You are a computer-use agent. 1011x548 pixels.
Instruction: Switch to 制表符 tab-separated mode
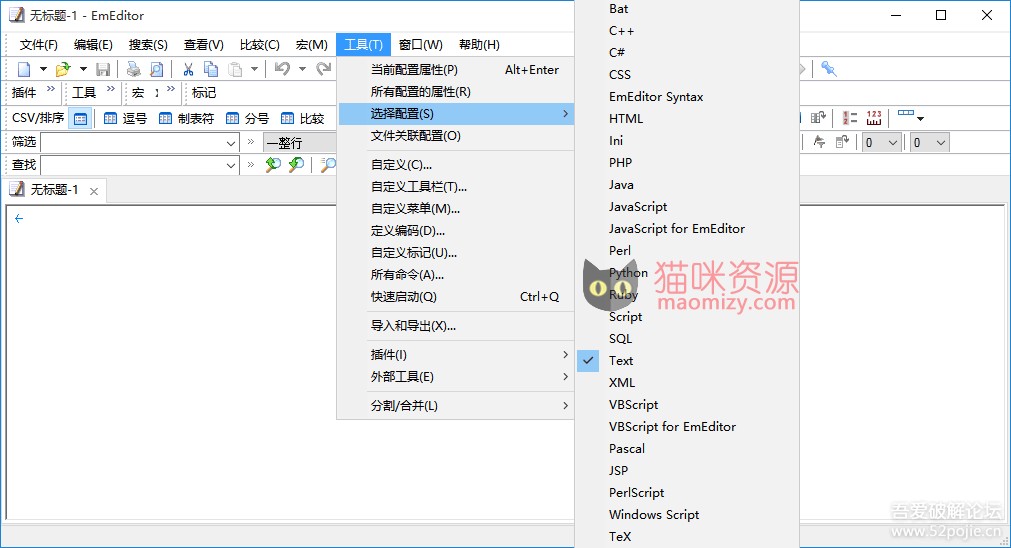[186, 119]
